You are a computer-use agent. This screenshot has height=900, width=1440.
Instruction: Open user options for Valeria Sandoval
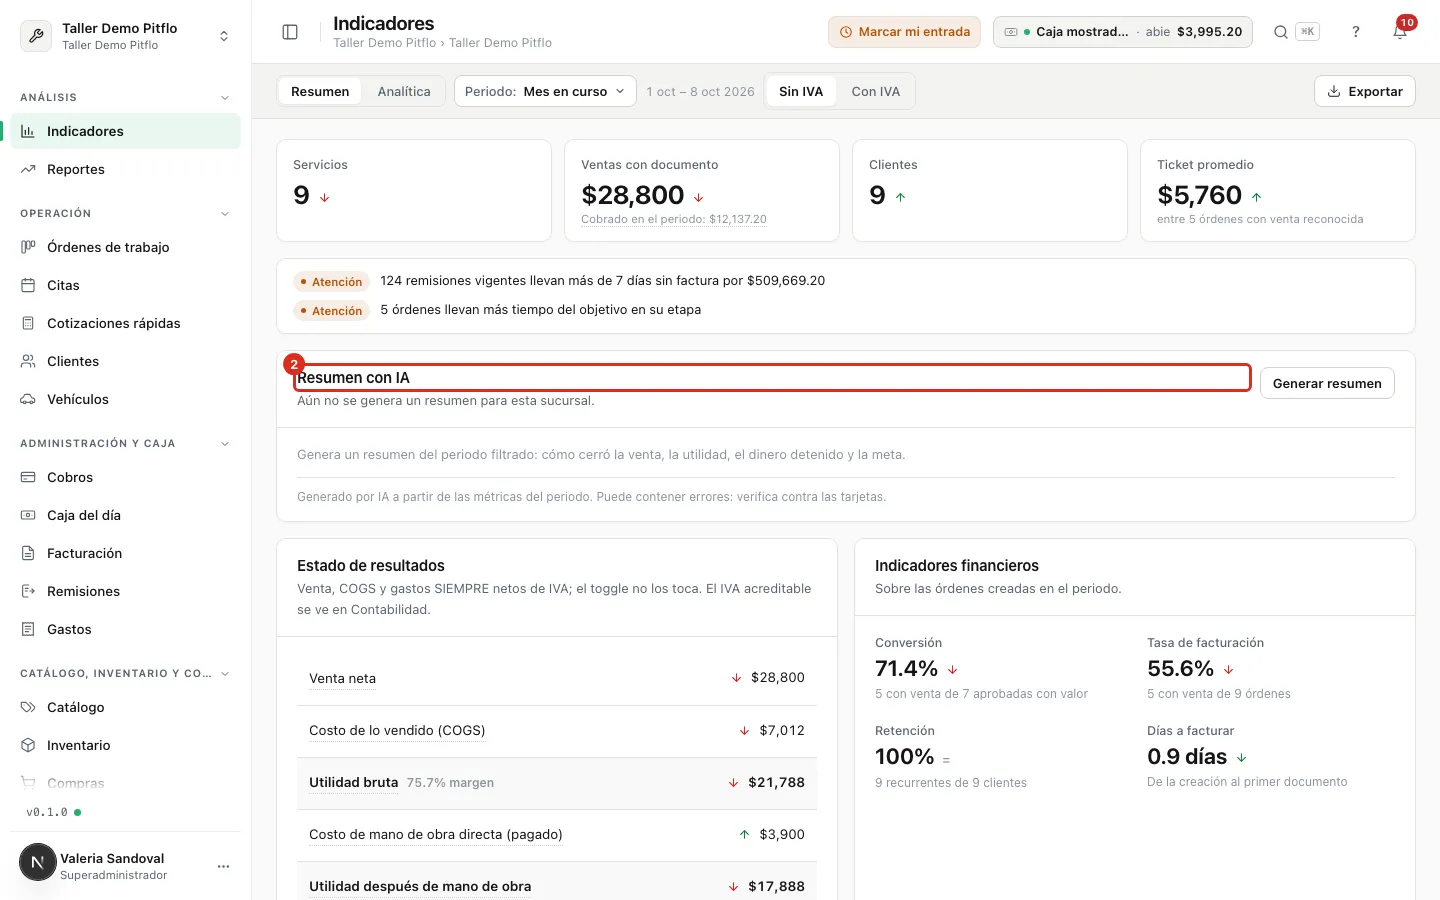(x=223, y=866)
